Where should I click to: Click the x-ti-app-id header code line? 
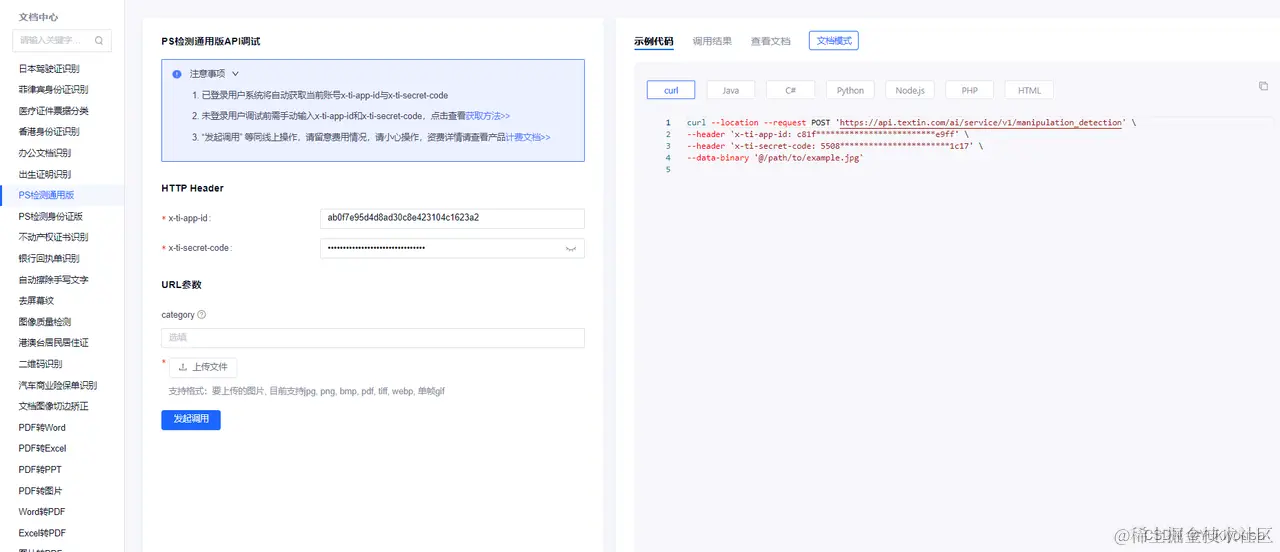[x=828, y=134]
